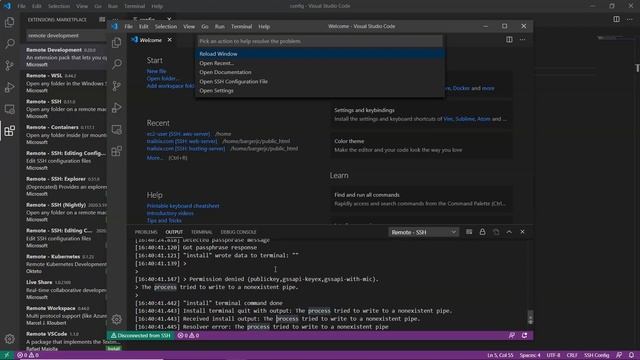Click Find and run all commands item
Image resolution: width=640 pixels, height=360 pixels.
click(421, 199)
